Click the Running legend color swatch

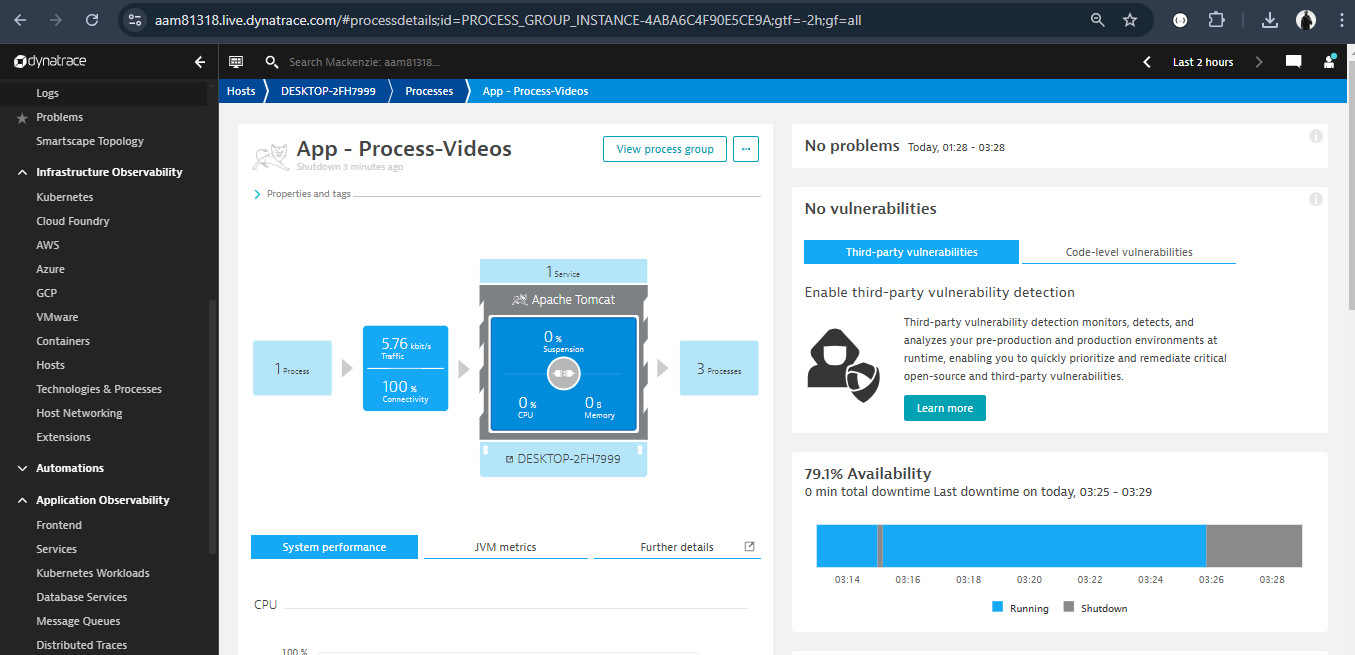pyautogui.click(x=997, y=607)
